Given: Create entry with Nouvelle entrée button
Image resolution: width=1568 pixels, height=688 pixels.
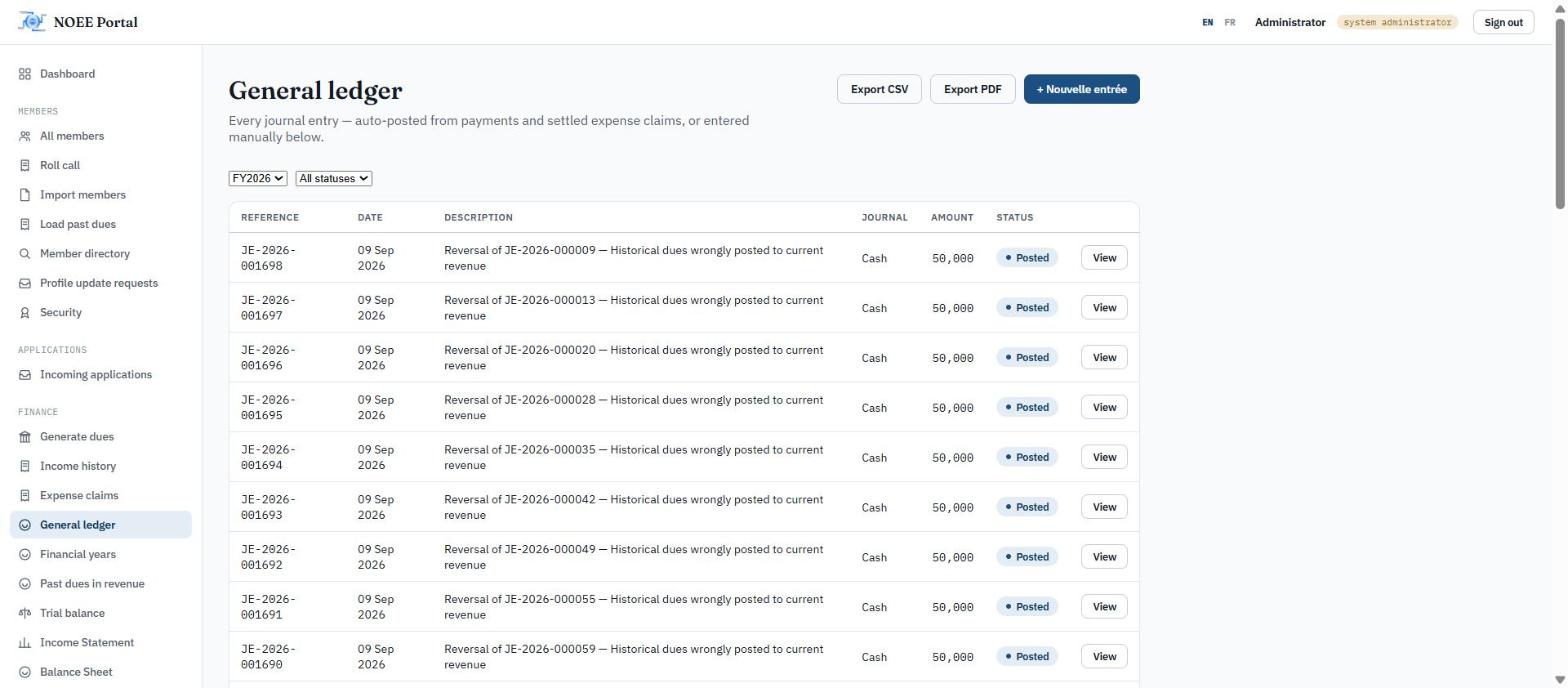Looking at the screenshot, I should click(1081, 89).
